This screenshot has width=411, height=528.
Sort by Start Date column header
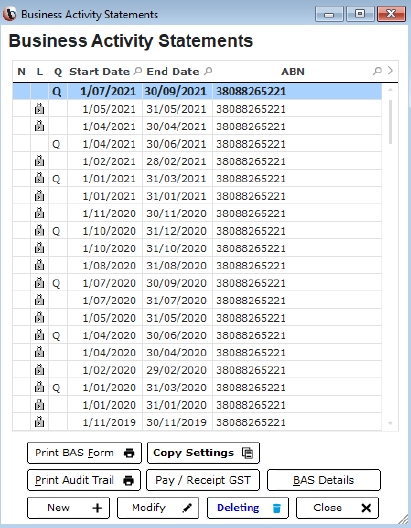tap(99, 71)
